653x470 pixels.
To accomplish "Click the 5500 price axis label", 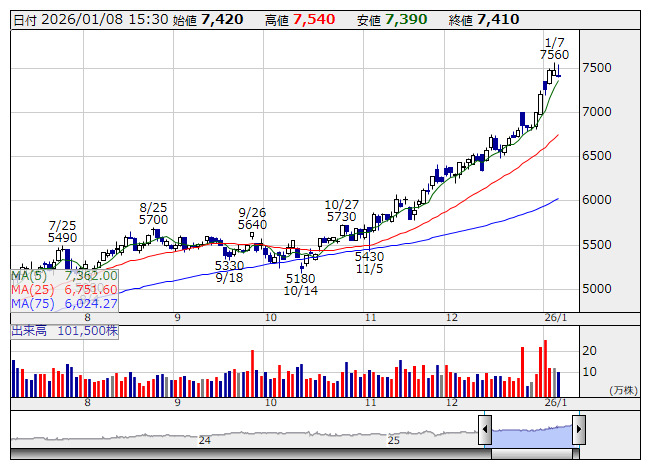I will (597, 245).
